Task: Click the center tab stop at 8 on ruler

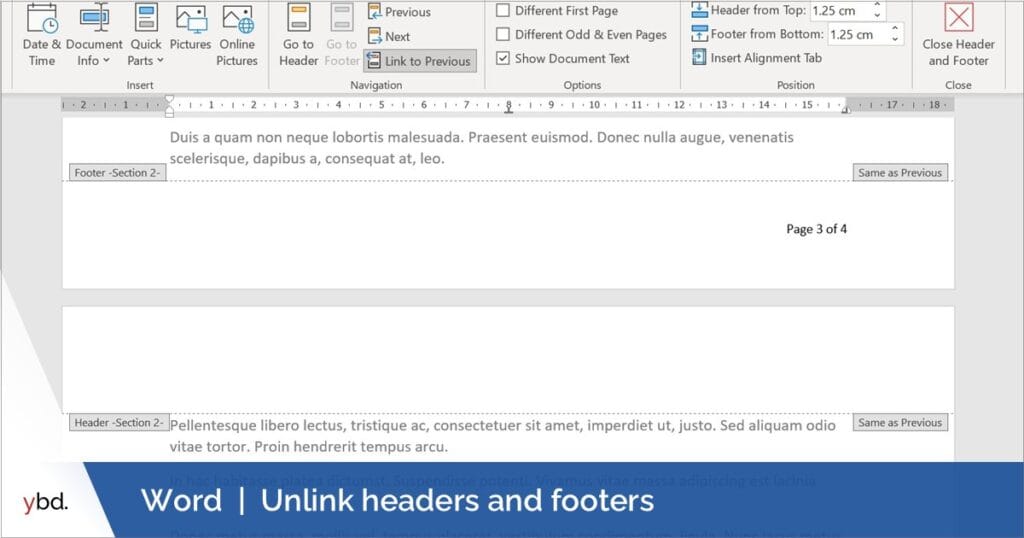Action: pyautogui.click(x=509, y=109)
